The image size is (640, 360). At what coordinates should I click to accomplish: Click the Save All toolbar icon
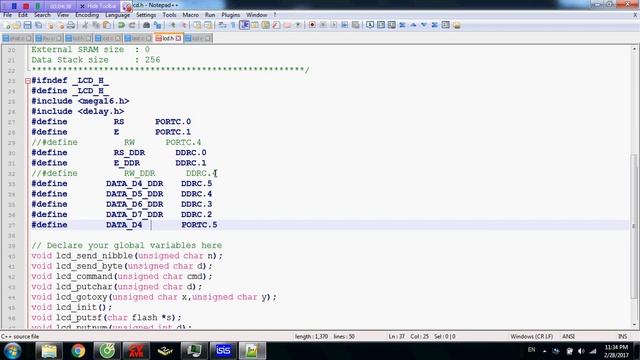(38, 25)
